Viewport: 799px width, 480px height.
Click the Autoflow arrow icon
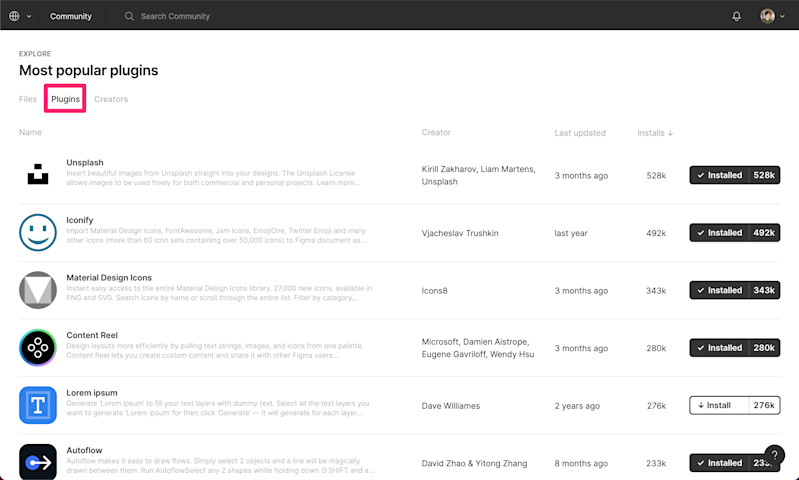(38, 462)
